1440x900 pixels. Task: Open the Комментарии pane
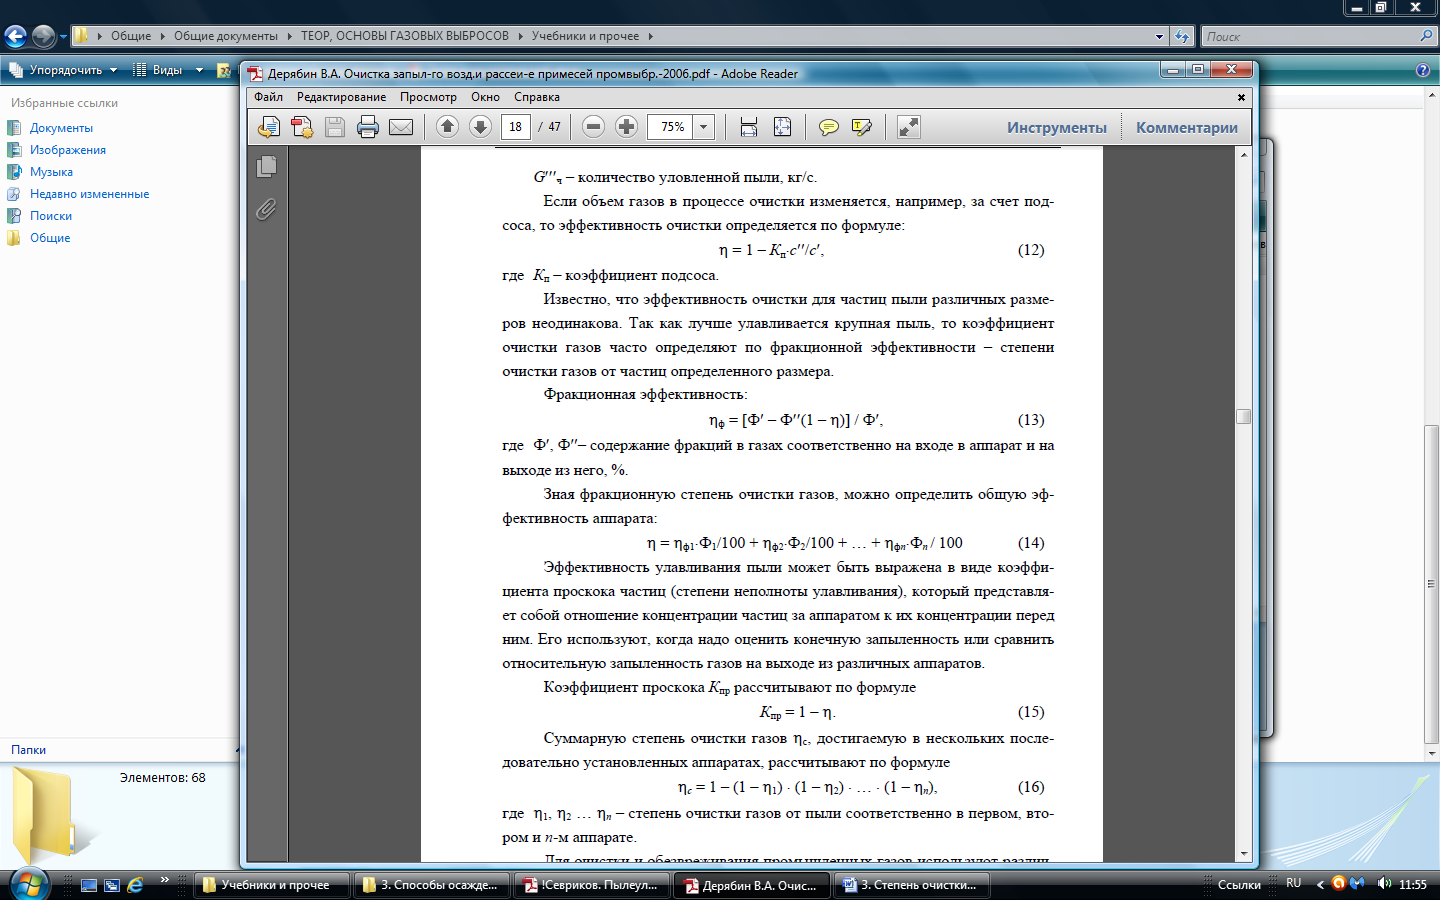(1187, 127)
